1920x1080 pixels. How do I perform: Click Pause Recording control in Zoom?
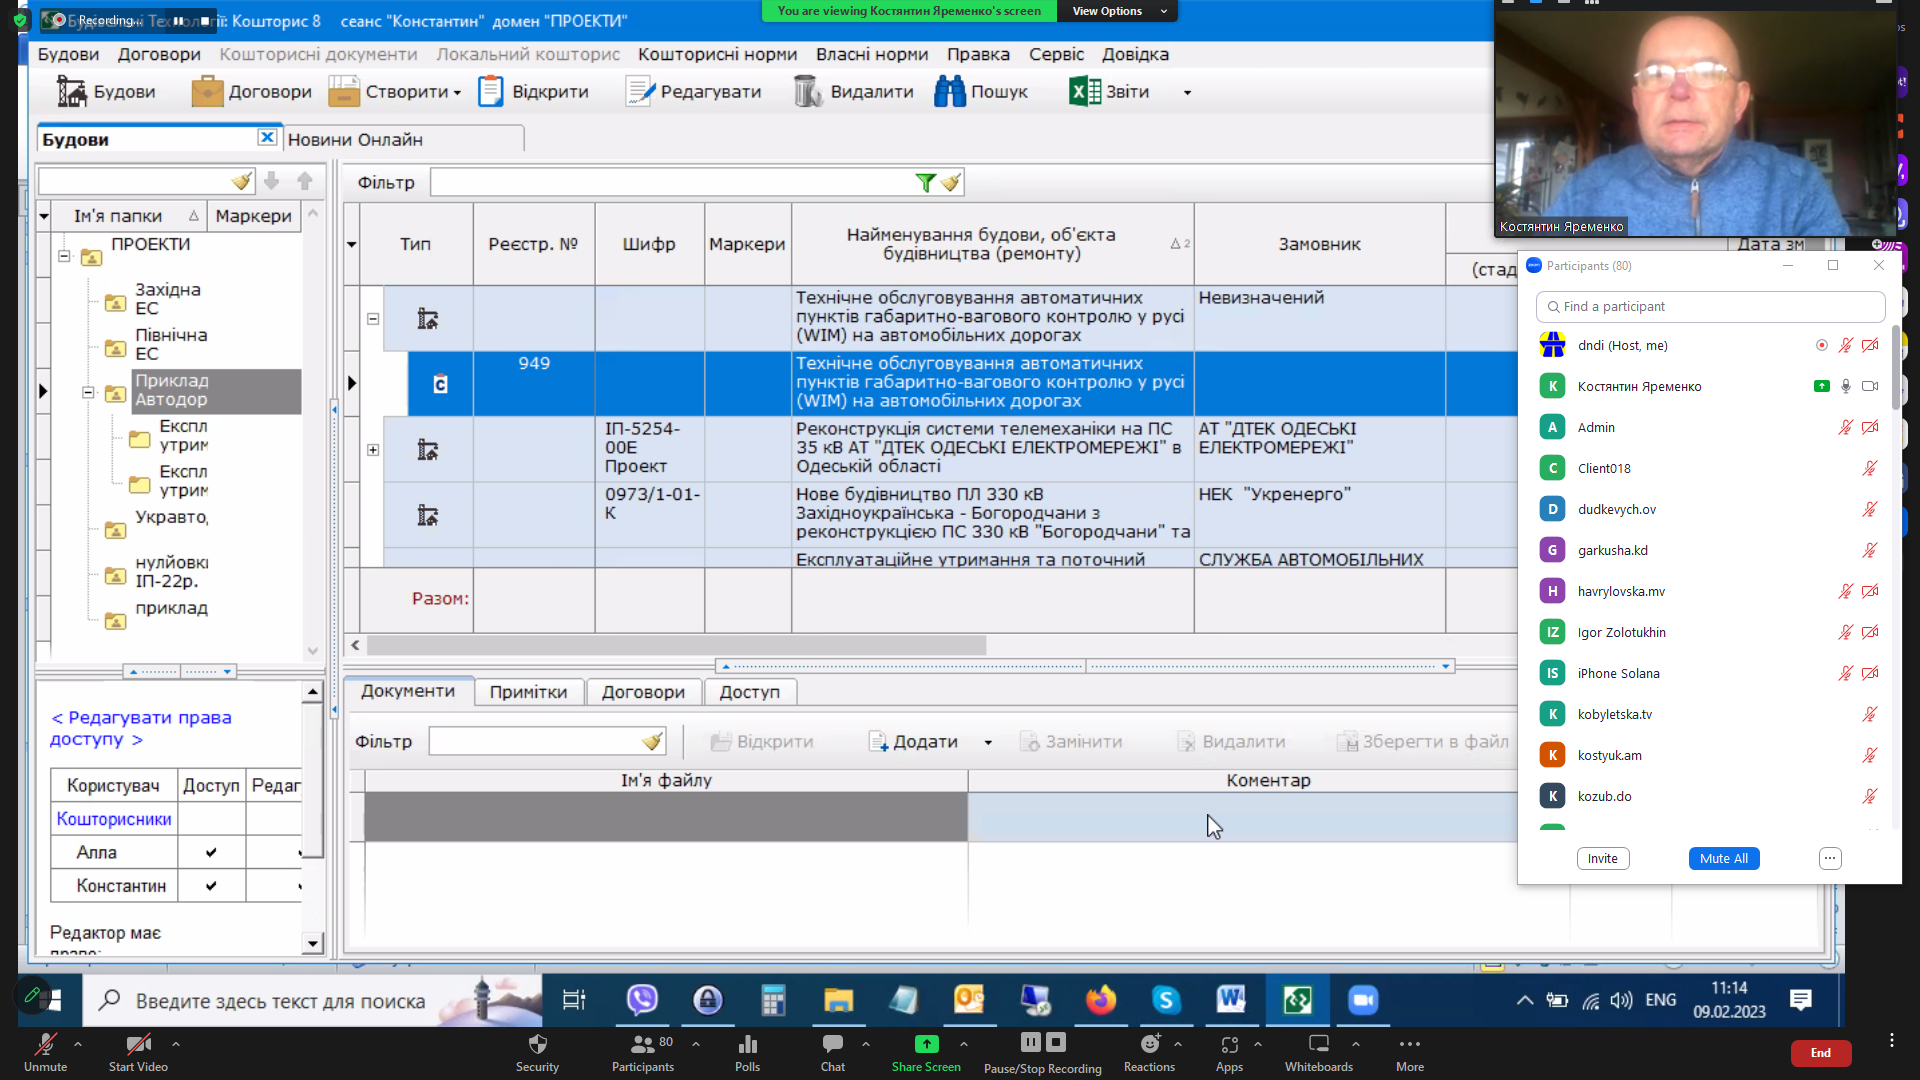(1030, 1043)
